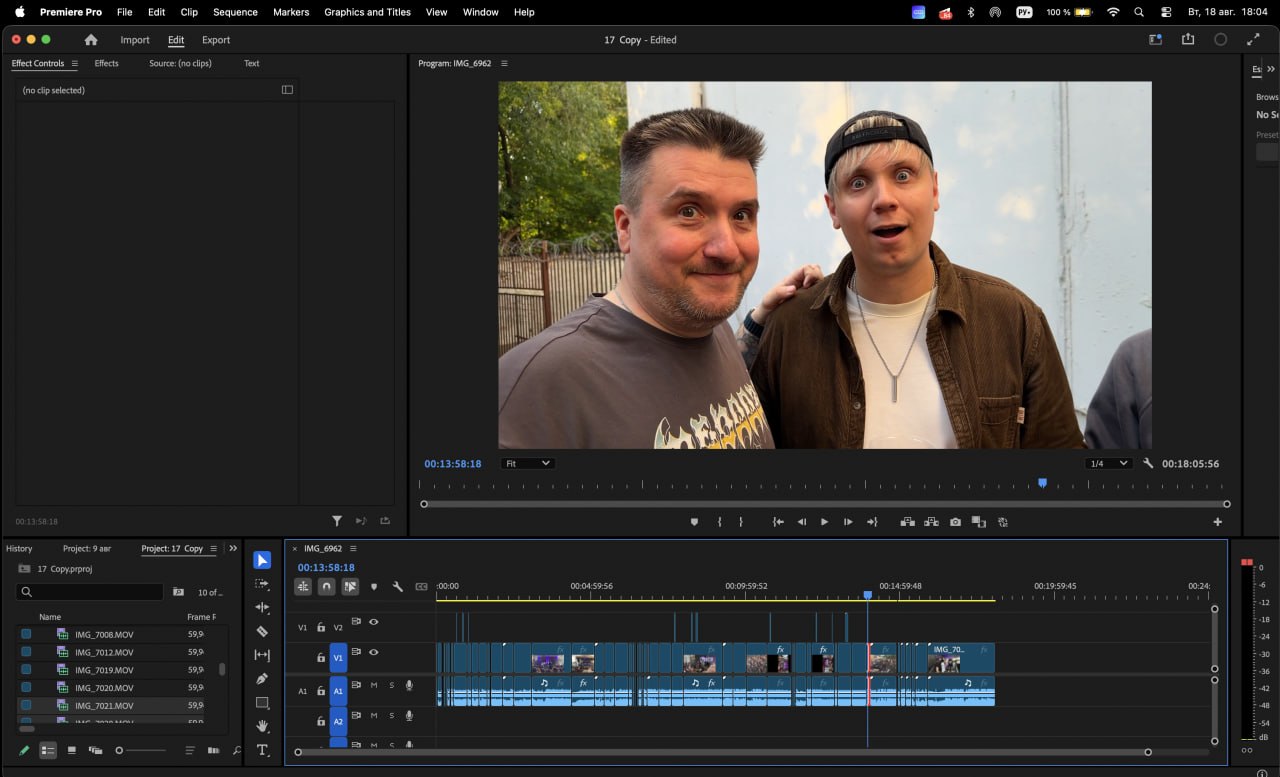Image resolution: width=1280 pixels, height=777 pixels.
Task: Open sort icons menu in project panel
Action: (190, 750)
